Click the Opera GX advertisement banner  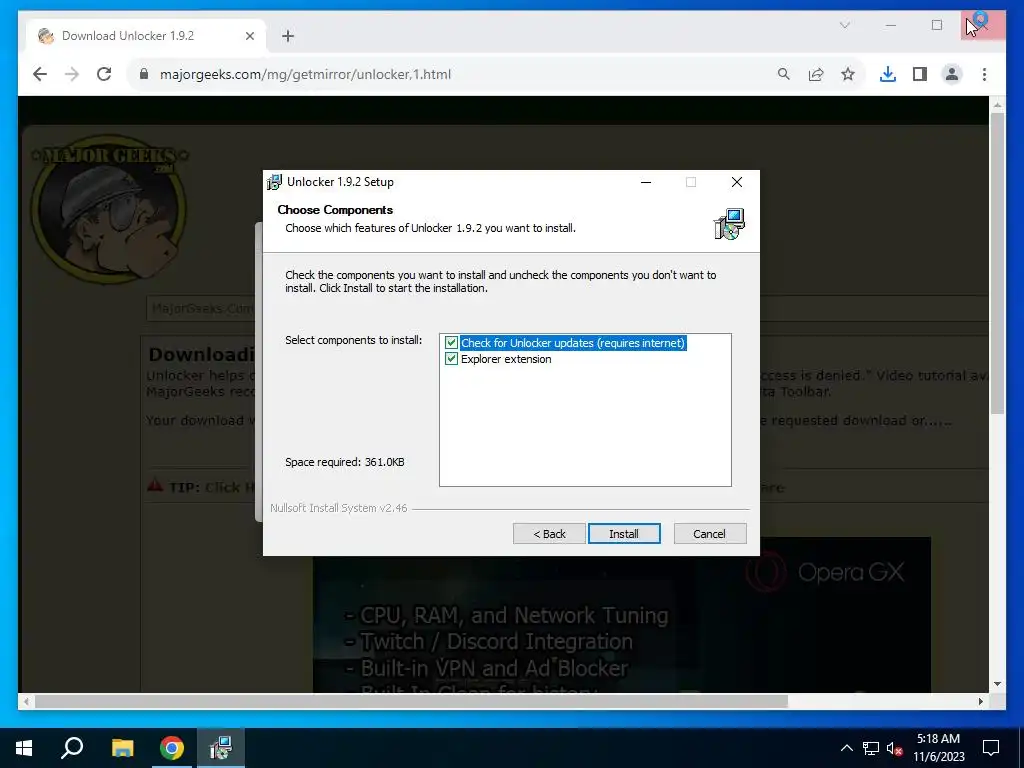click(x=622, y=615)
